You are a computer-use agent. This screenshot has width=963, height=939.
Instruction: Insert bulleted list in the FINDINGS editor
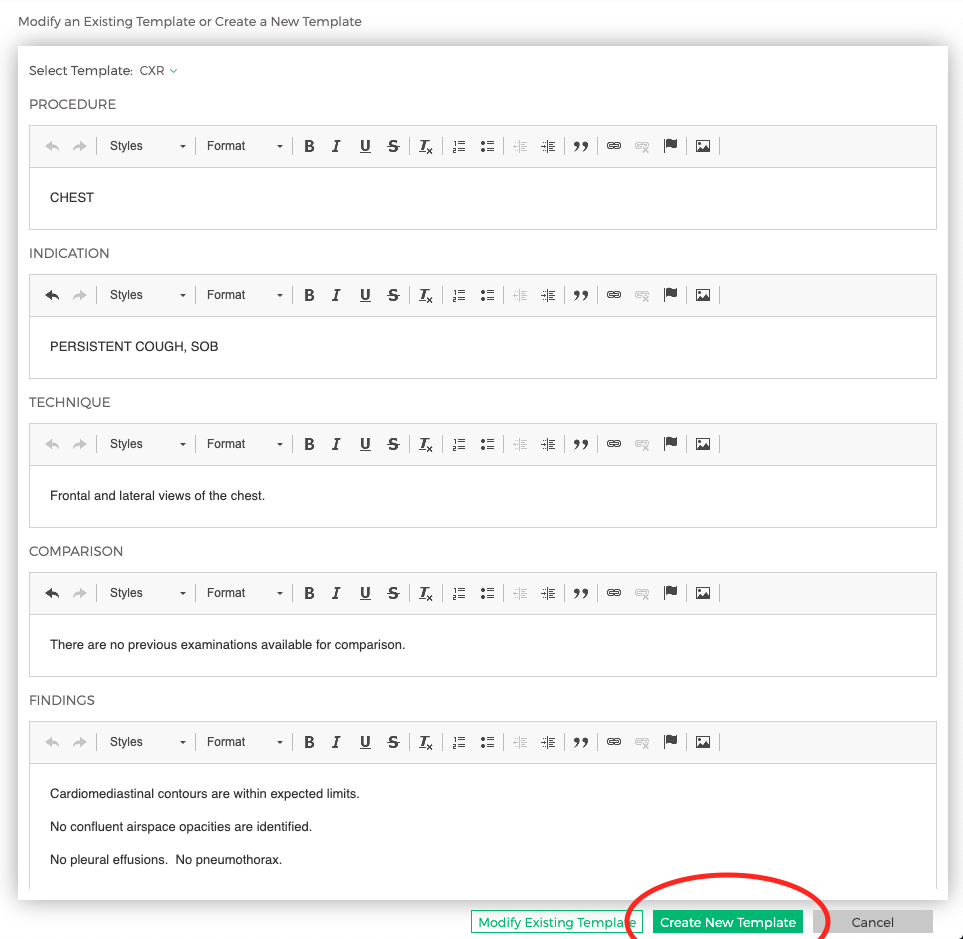[x=487, y=741]
